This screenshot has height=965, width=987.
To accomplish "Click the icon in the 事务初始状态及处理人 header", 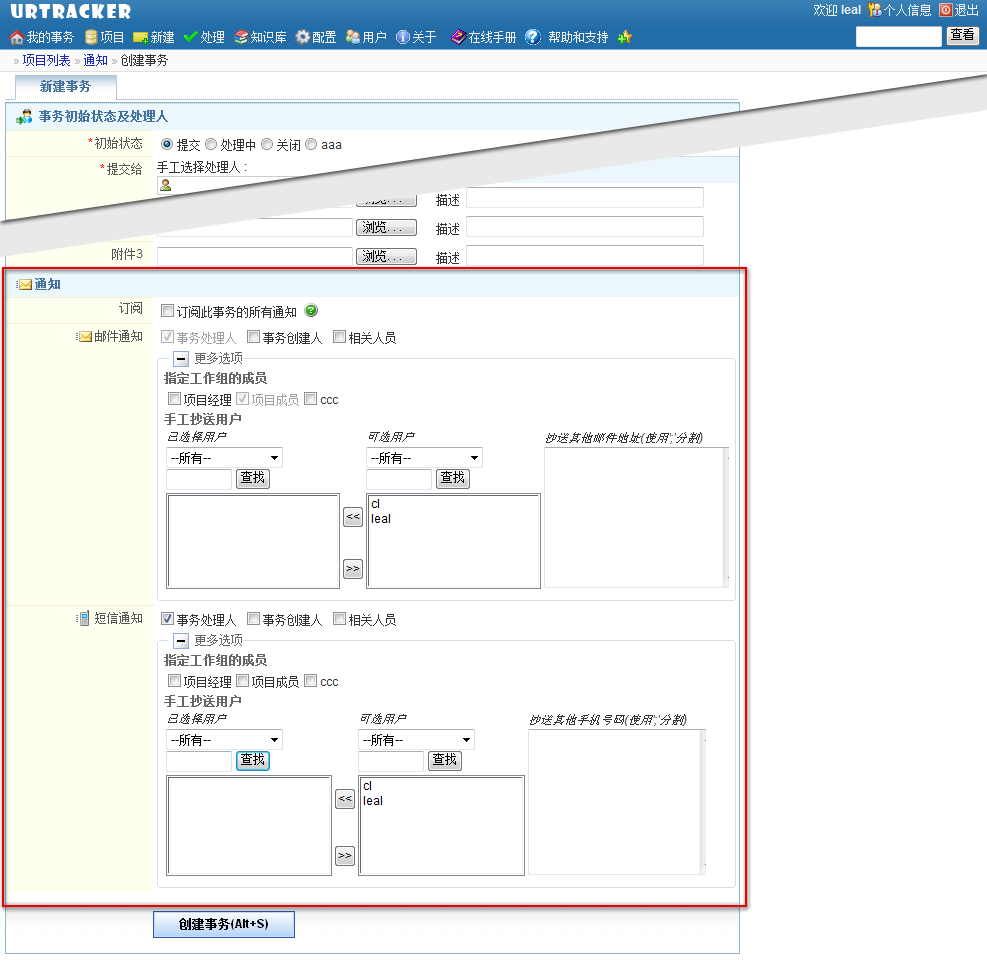I will coord(25,116).
